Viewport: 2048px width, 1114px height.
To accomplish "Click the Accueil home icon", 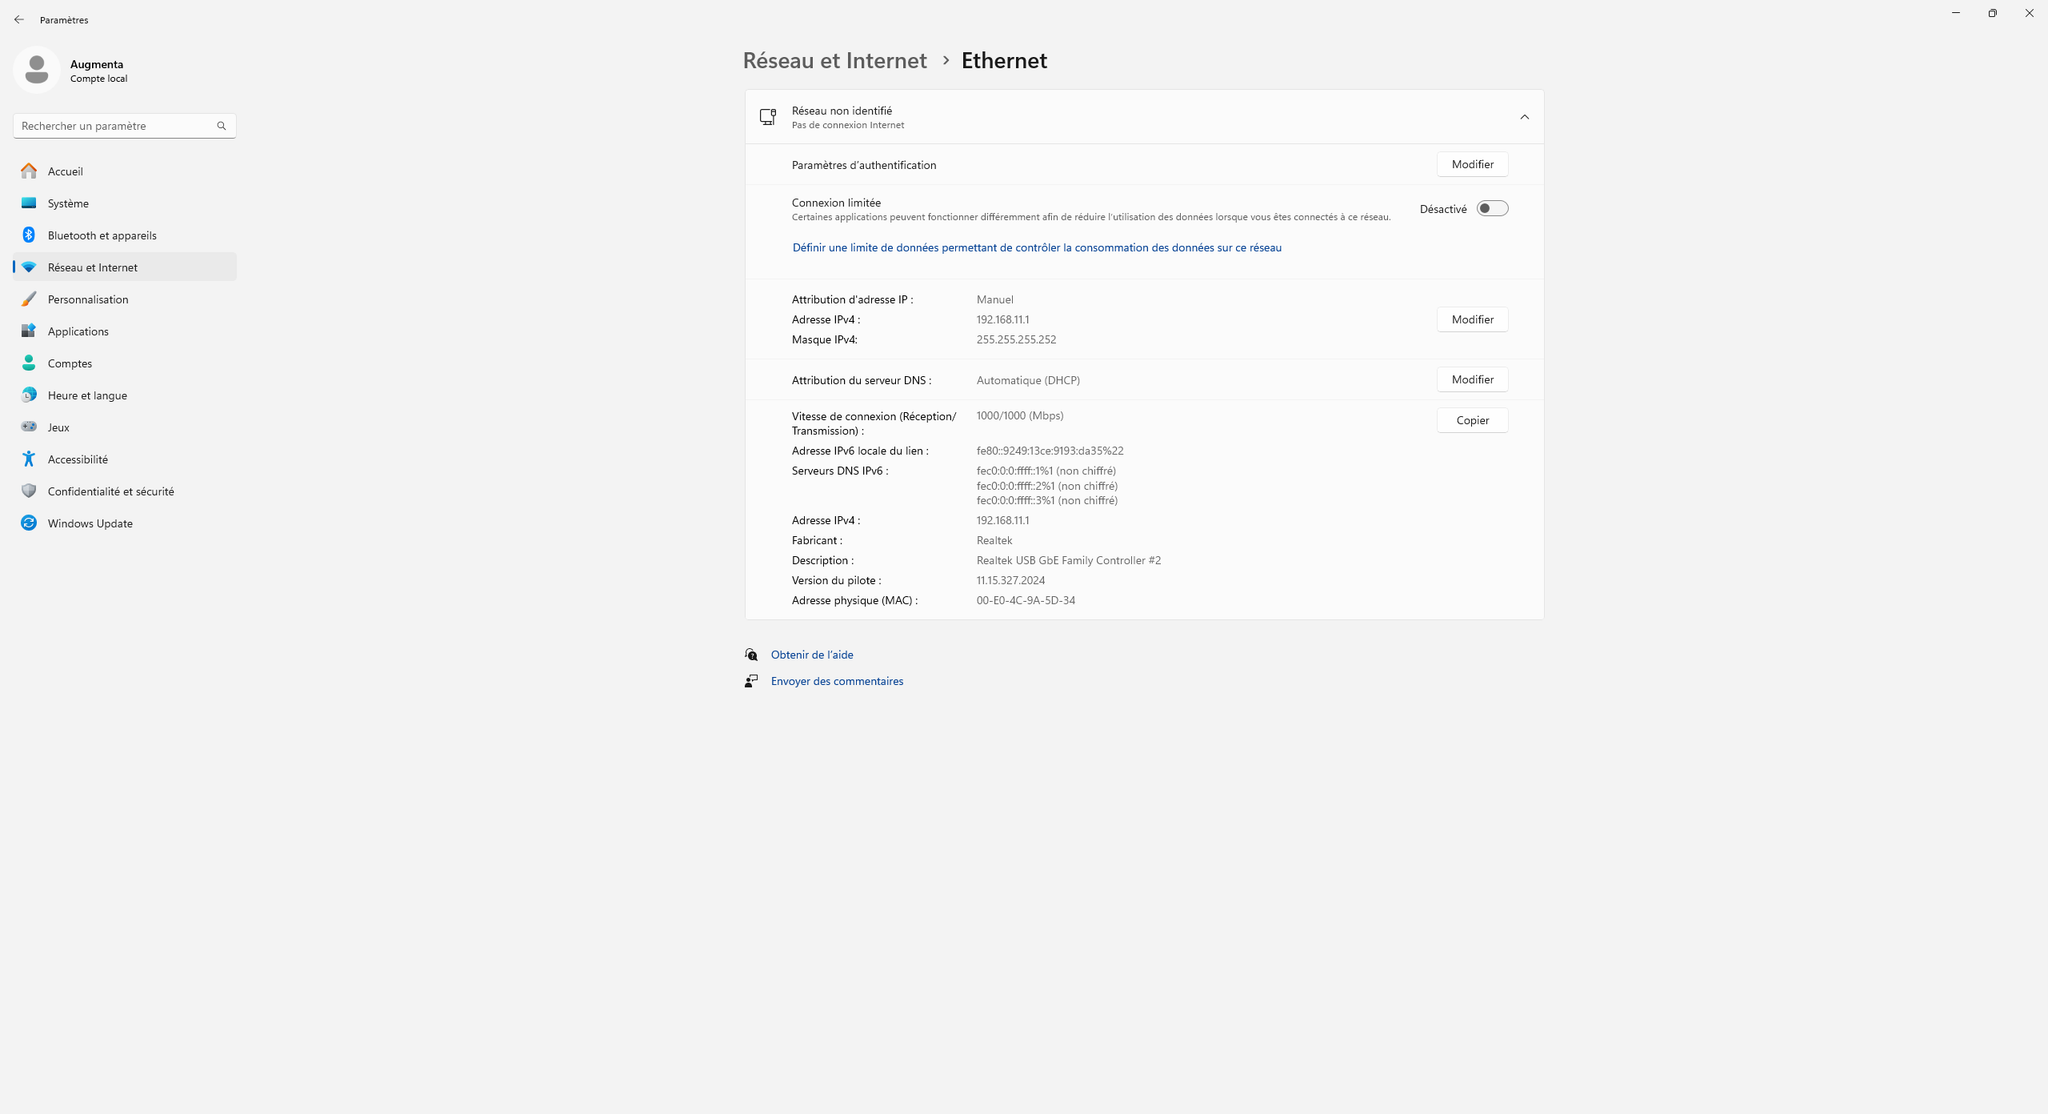I will [x=29, y=171].
